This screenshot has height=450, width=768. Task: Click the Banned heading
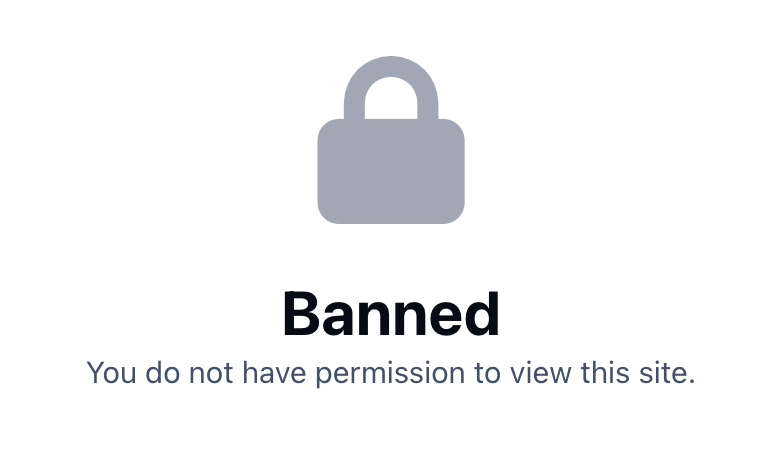click(391, 314)
